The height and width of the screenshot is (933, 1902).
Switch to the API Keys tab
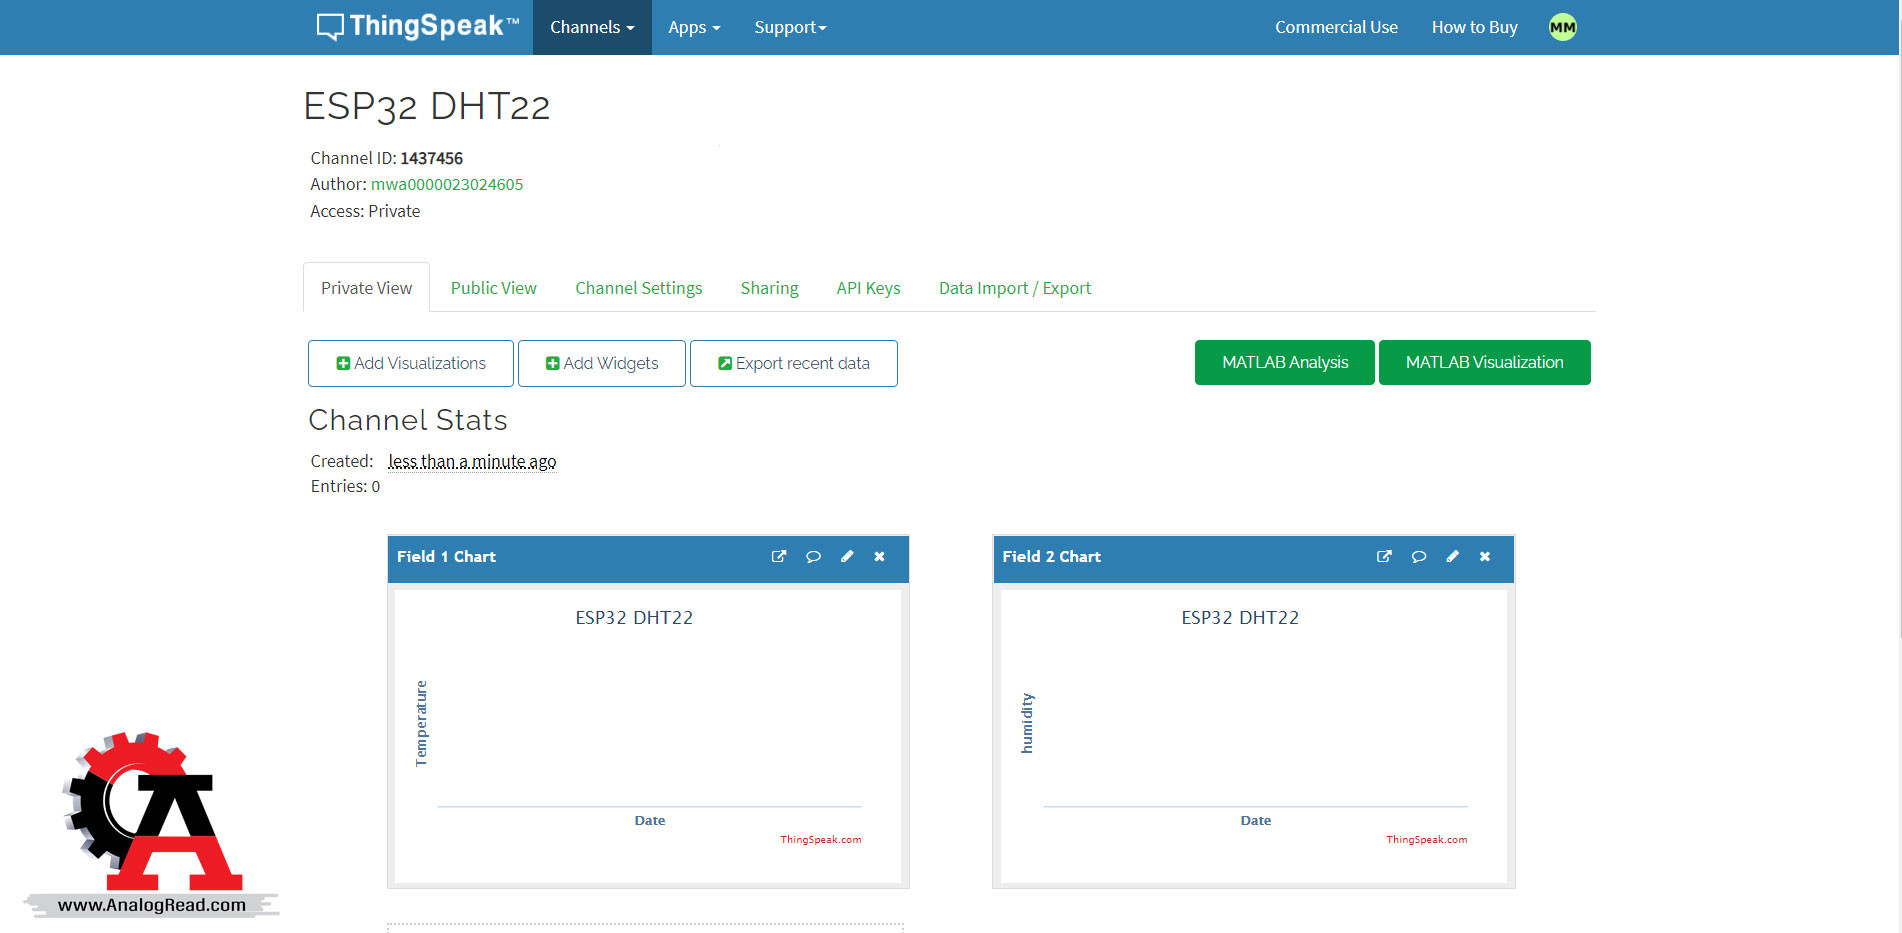(868, 288)
